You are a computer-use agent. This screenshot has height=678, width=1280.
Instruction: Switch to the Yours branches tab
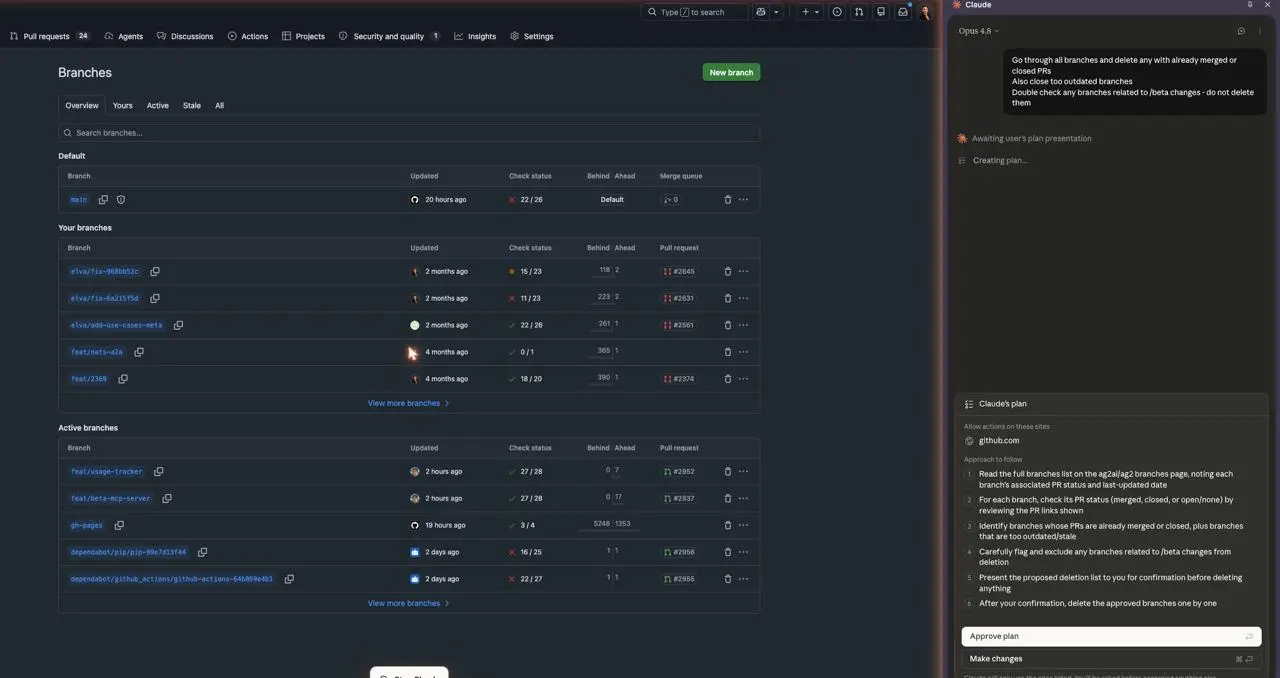[122, 105]
